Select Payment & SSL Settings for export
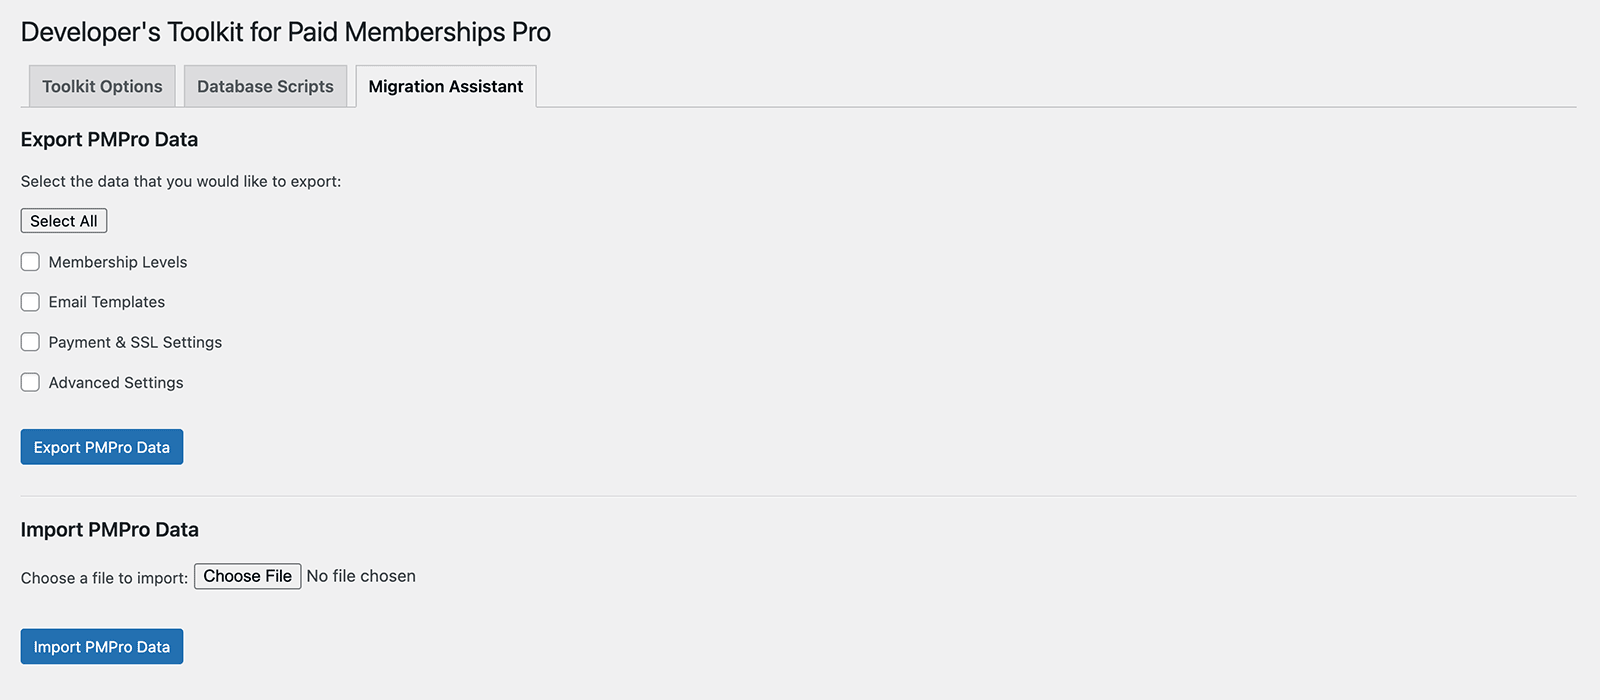The width and height of the screenshot is (1600, 700). pyautogui.click(x=30, y=342)
